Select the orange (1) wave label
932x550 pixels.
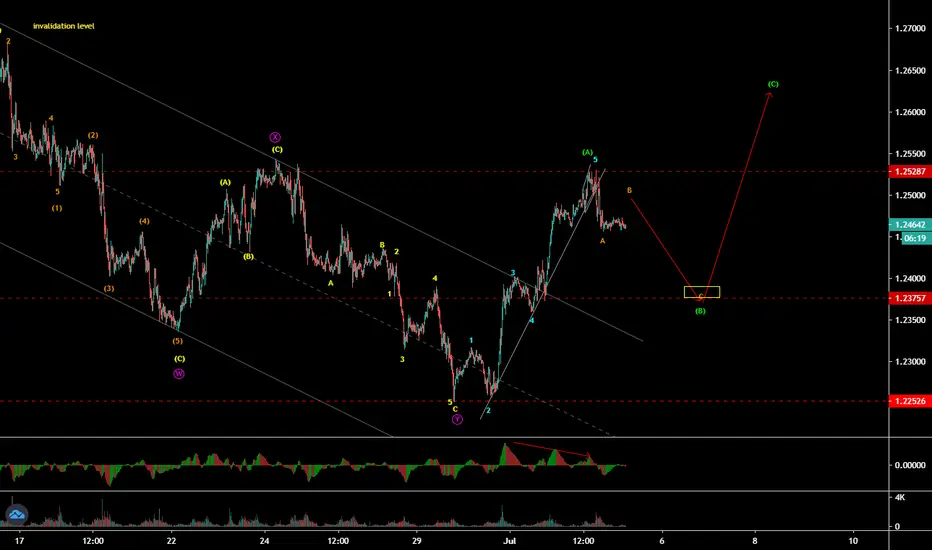pos(56,208)
